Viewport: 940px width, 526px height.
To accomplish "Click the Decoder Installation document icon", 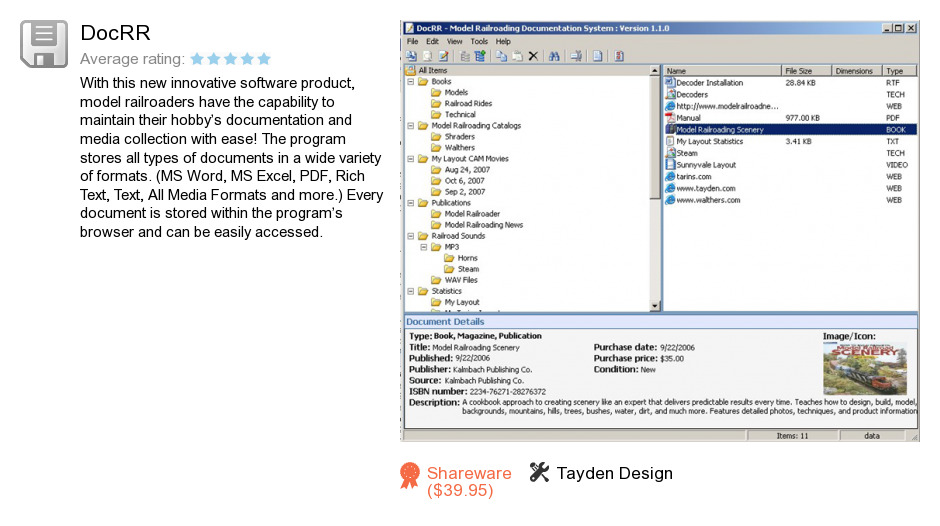I will coord(670,82).
